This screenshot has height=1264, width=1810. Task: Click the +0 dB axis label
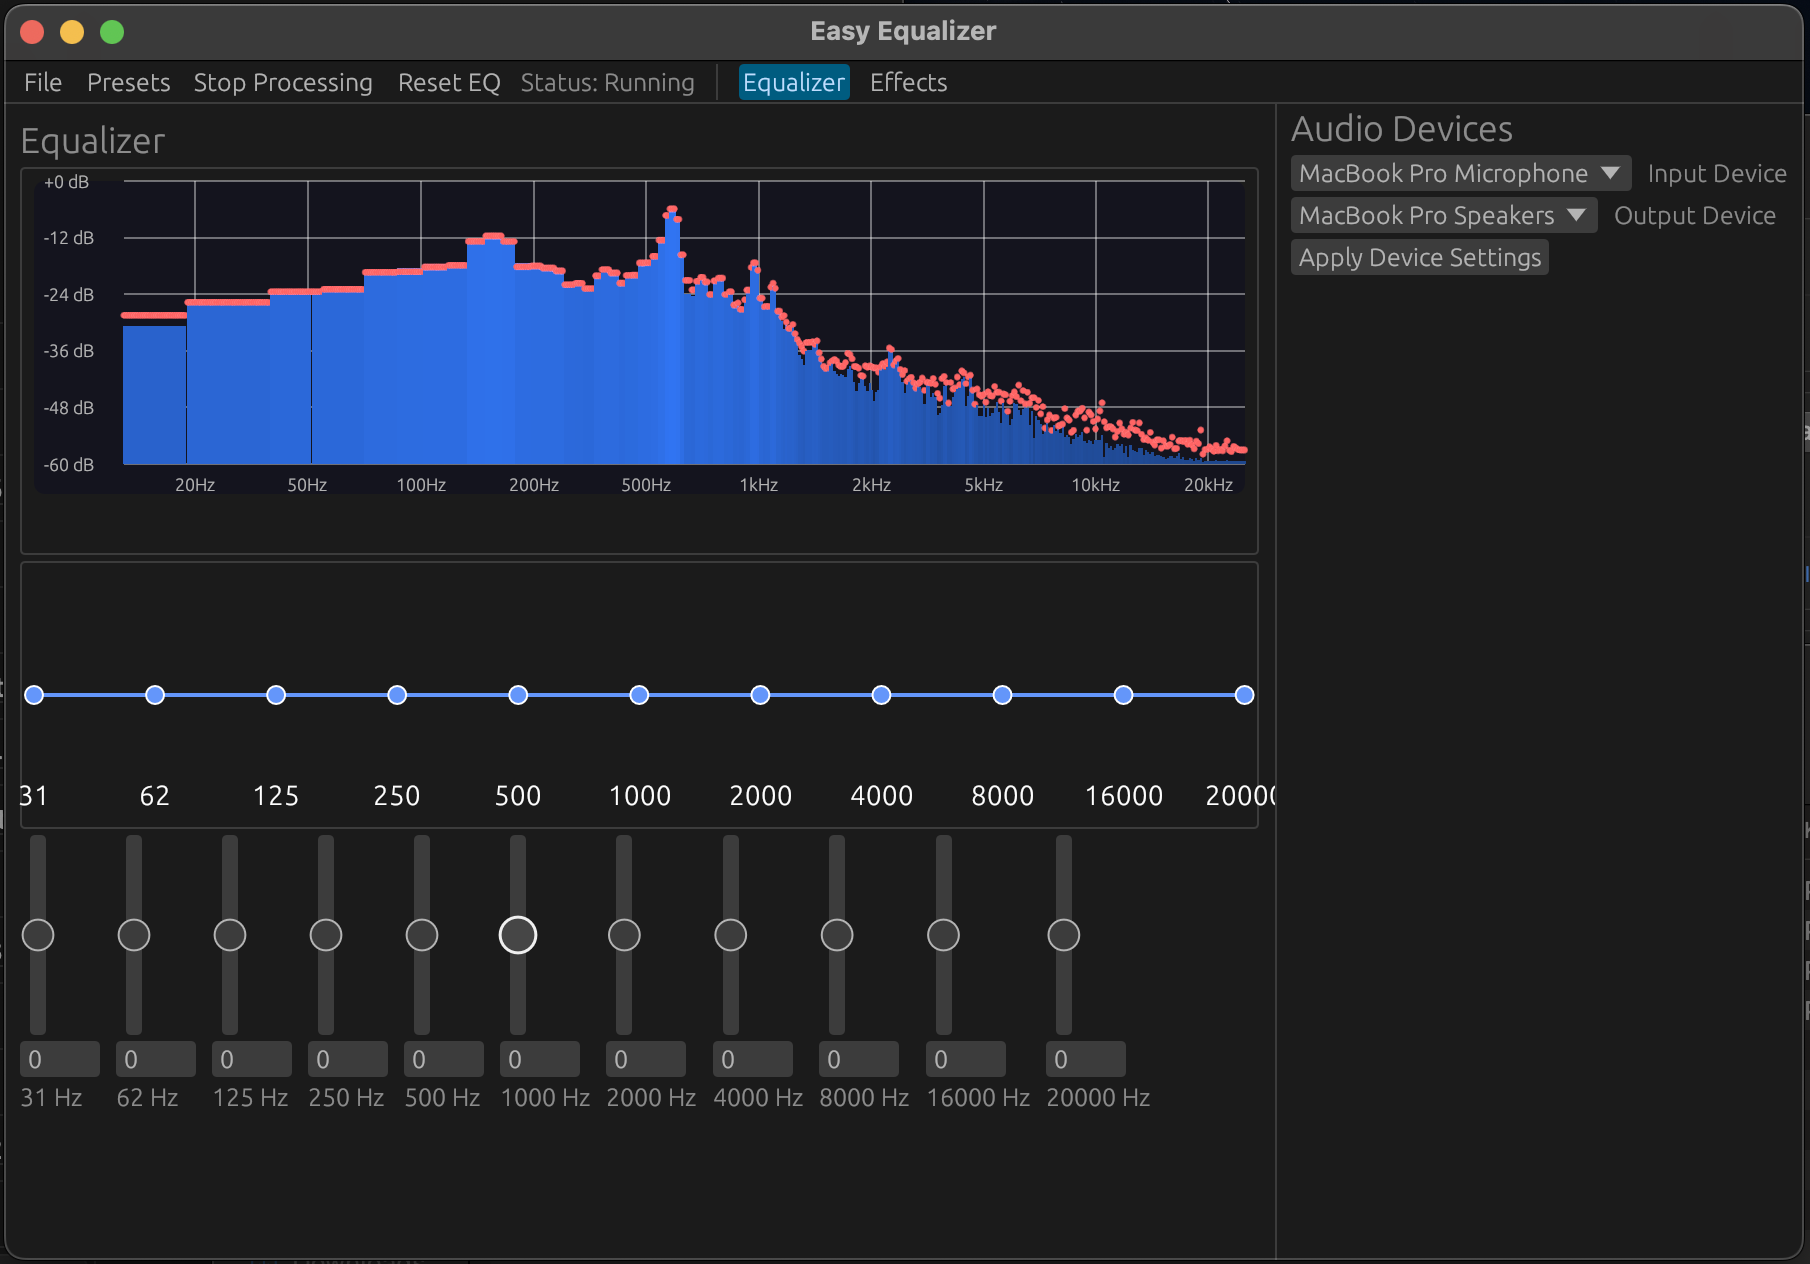[66, 182]
